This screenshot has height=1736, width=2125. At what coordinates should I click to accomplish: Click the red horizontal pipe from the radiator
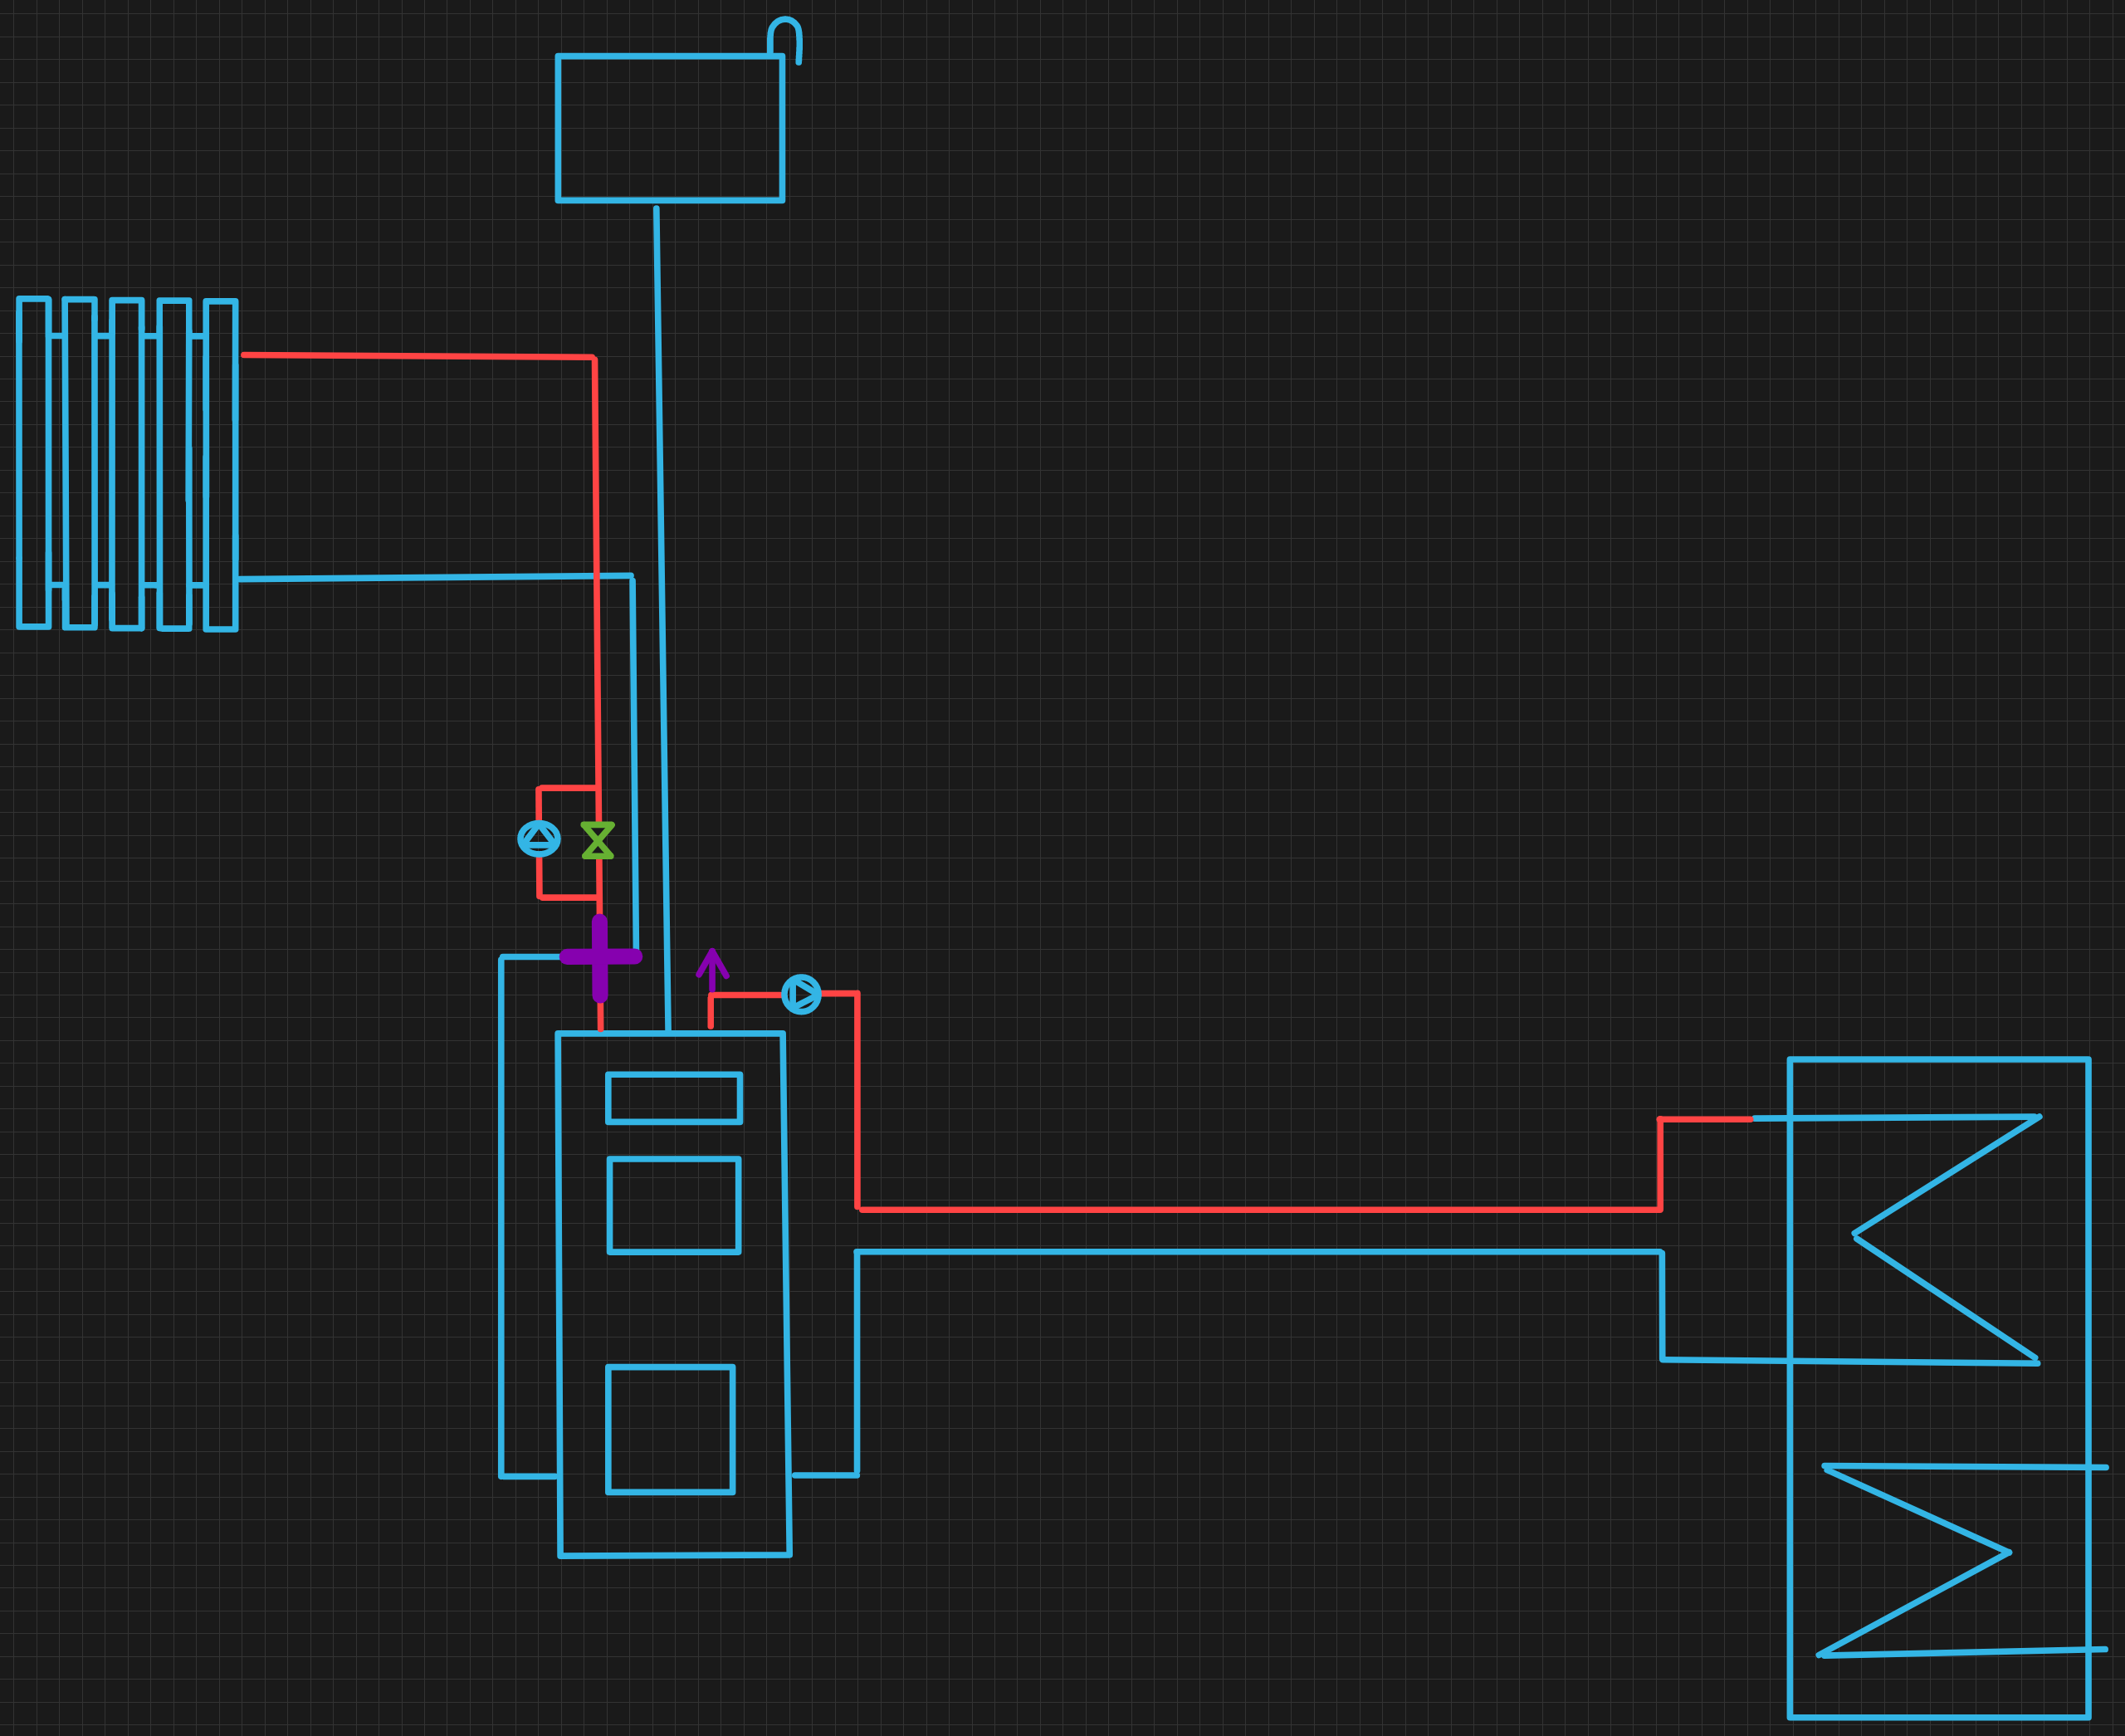pos(420,356)
